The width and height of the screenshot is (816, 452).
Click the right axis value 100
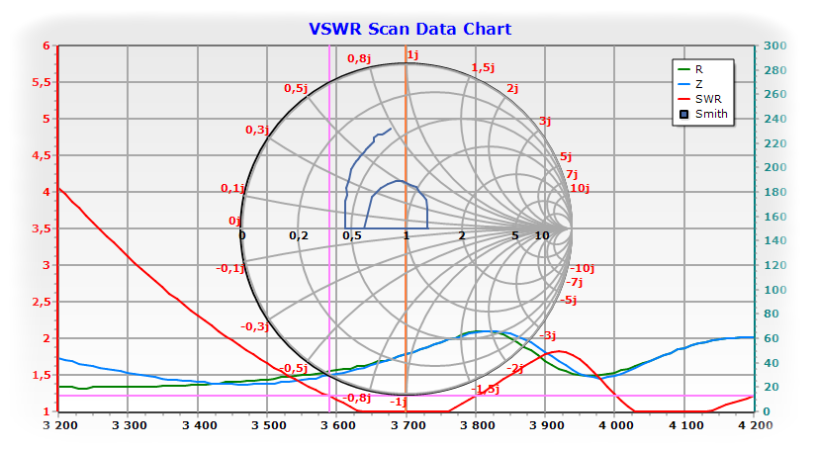775,290
